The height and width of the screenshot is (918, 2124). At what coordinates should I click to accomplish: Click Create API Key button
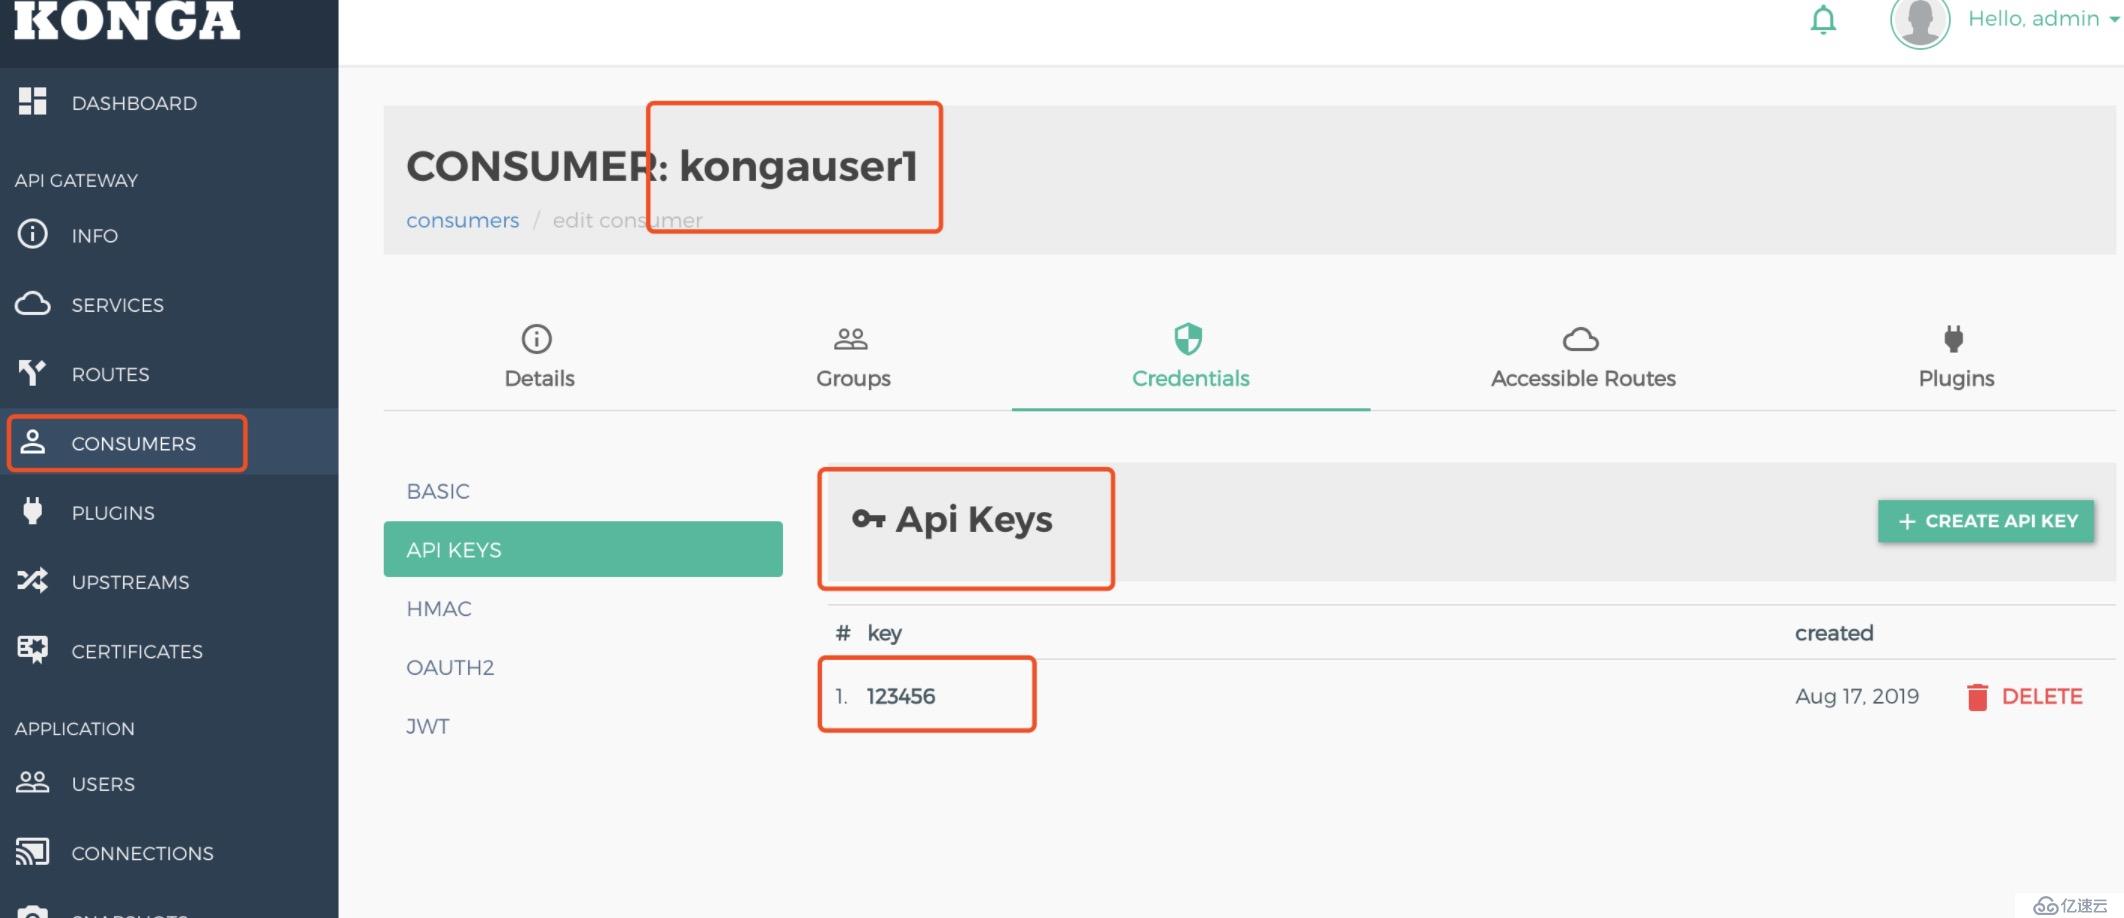tap(1986, 521)
